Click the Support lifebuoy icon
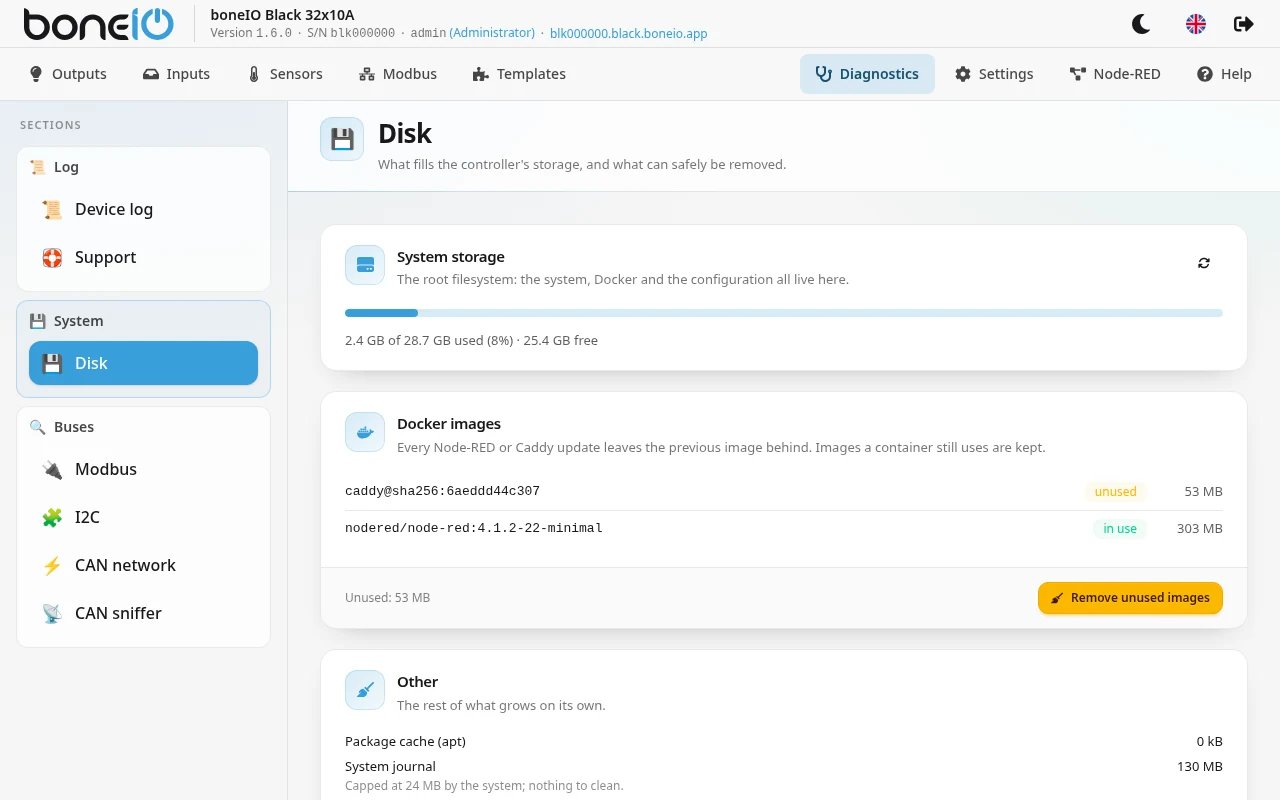The height and width of the screenshot is (800, 1280). 52,258
